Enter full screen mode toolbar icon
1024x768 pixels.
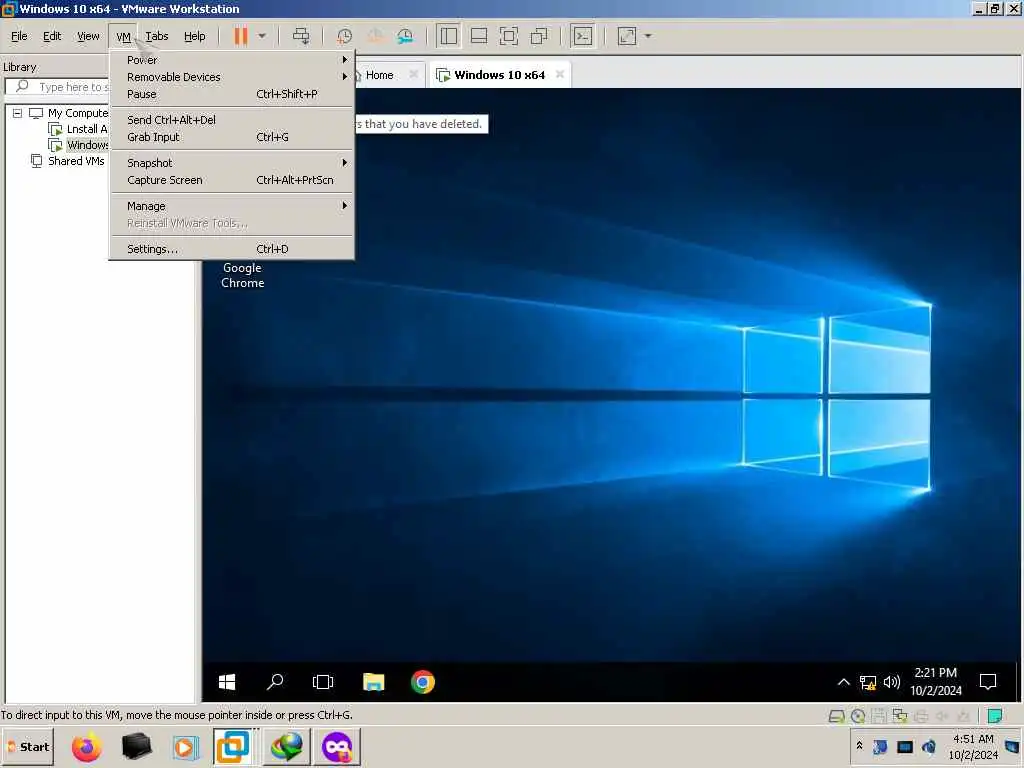[509, 36]
